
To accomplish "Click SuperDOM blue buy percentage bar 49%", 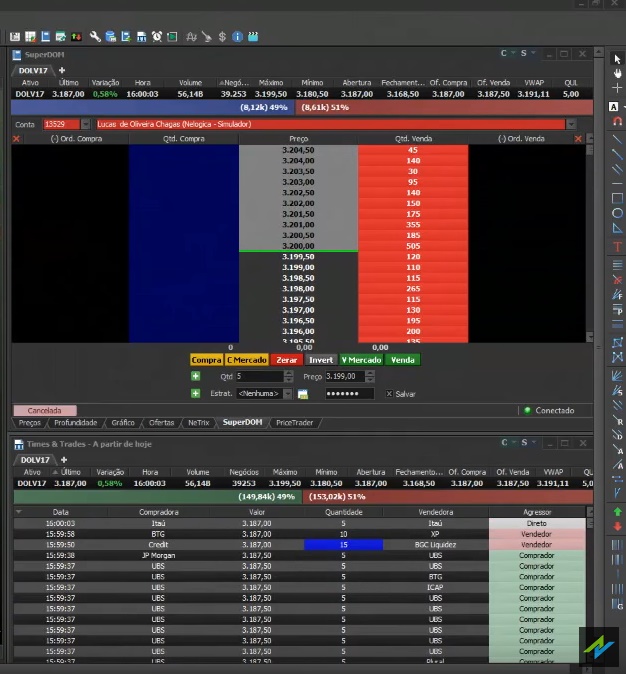I will pyautogui.click(x=153, y=107).
